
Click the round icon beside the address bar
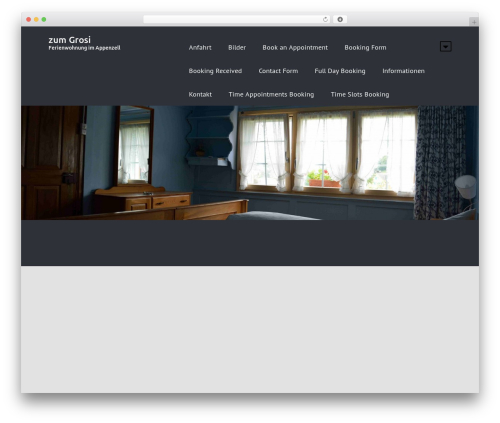click(340, 19)
